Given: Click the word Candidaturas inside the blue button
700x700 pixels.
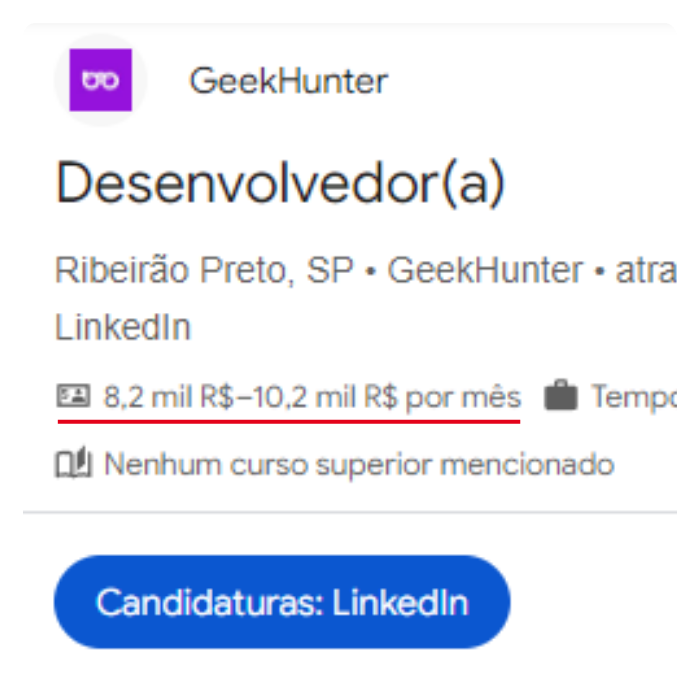Looking at the screenshot, I should [x=207, y=602].
